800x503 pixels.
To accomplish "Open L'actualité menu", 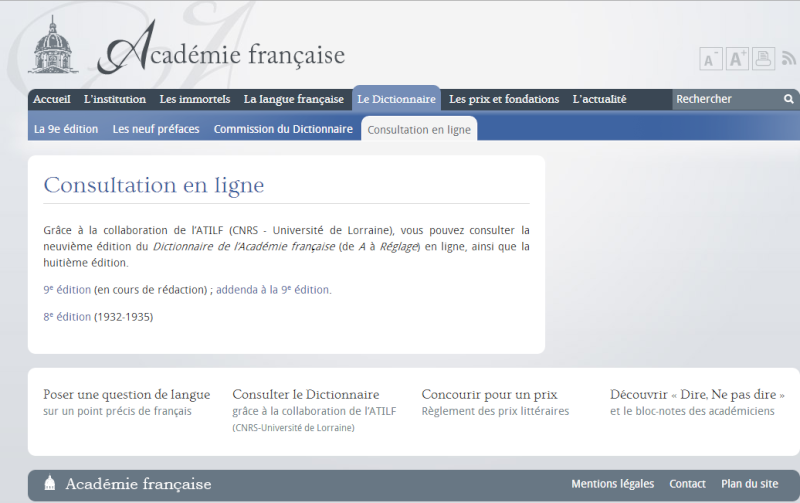I will (599, 99).
